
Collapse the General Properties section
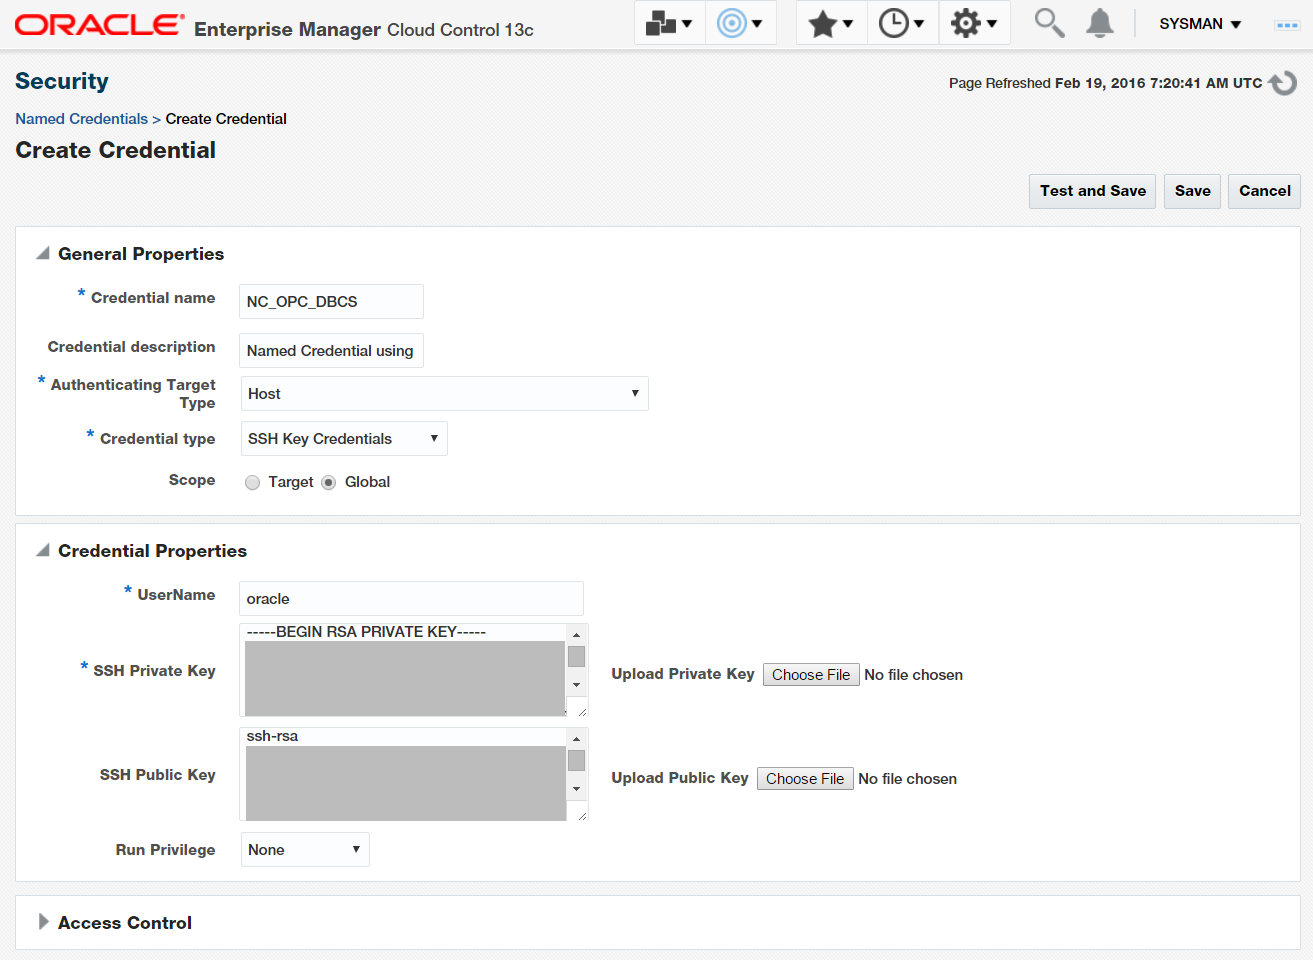point(43,254)
